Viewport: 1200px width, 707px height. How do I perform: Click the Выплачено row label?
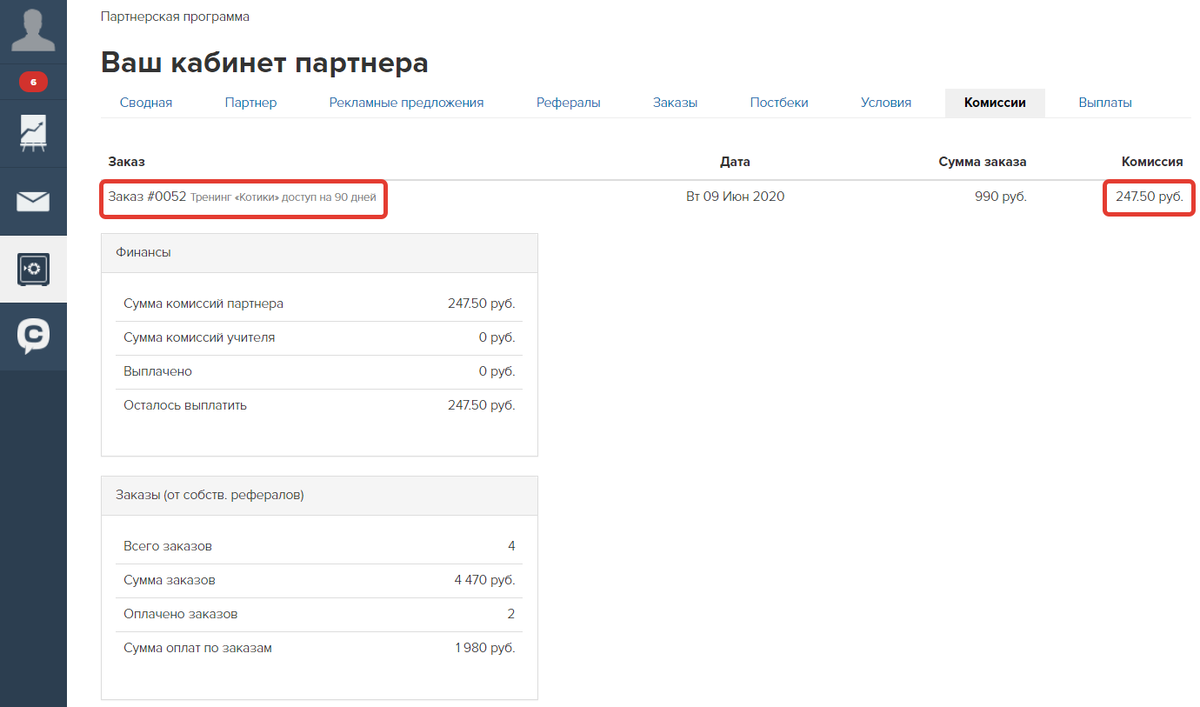158,372
